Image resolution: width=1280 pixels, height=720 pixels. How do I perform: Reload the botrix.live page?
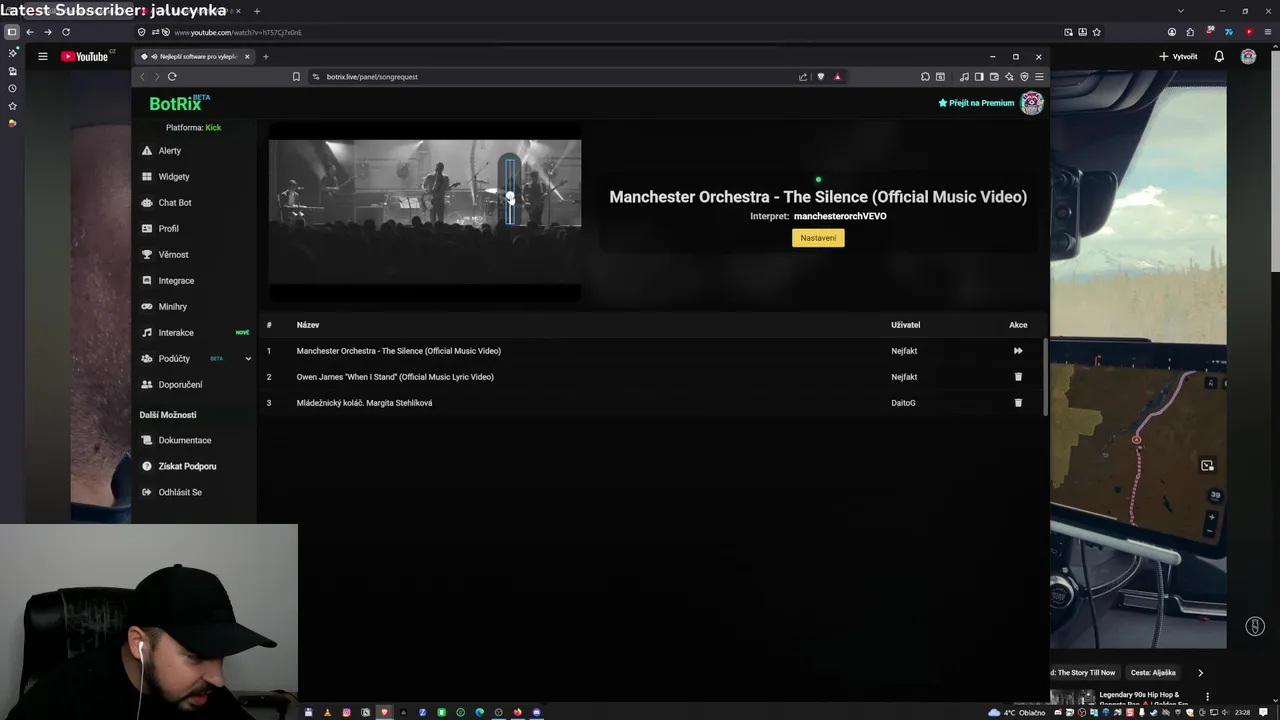(172, 77)
